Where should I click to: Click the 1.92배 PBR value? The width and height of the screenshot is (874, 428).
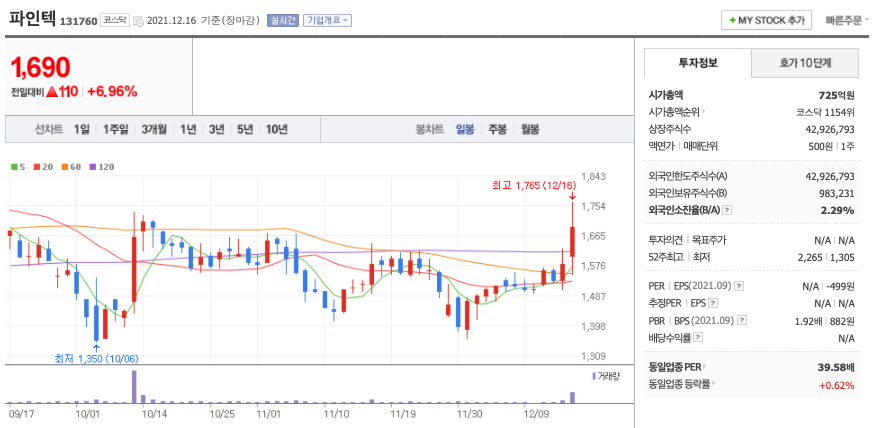[808, 320]
